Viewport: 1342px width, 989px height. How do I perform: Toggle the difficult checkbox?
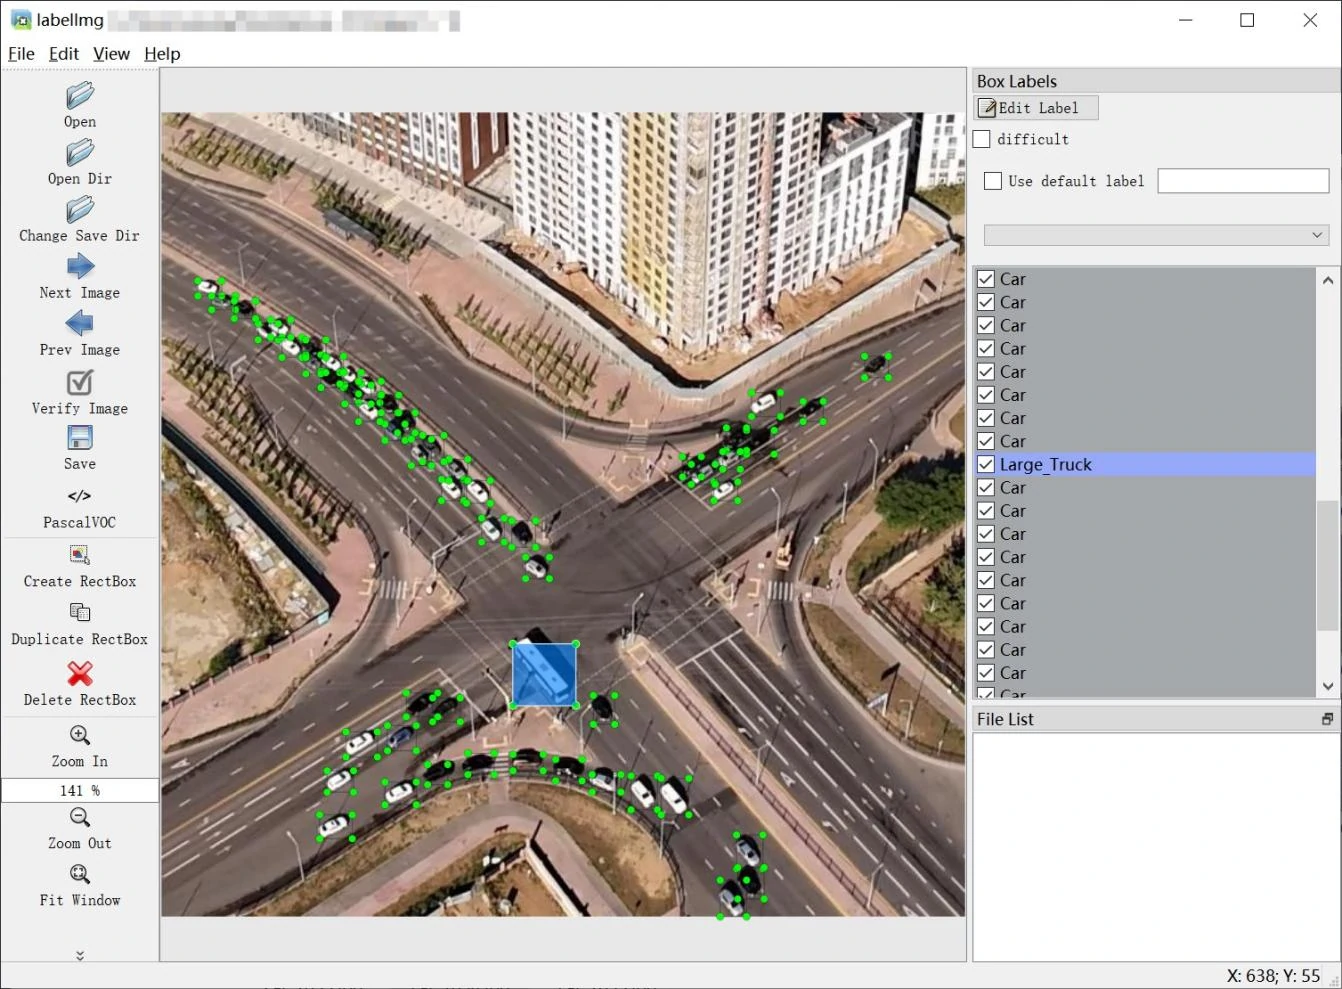point(982,139)
